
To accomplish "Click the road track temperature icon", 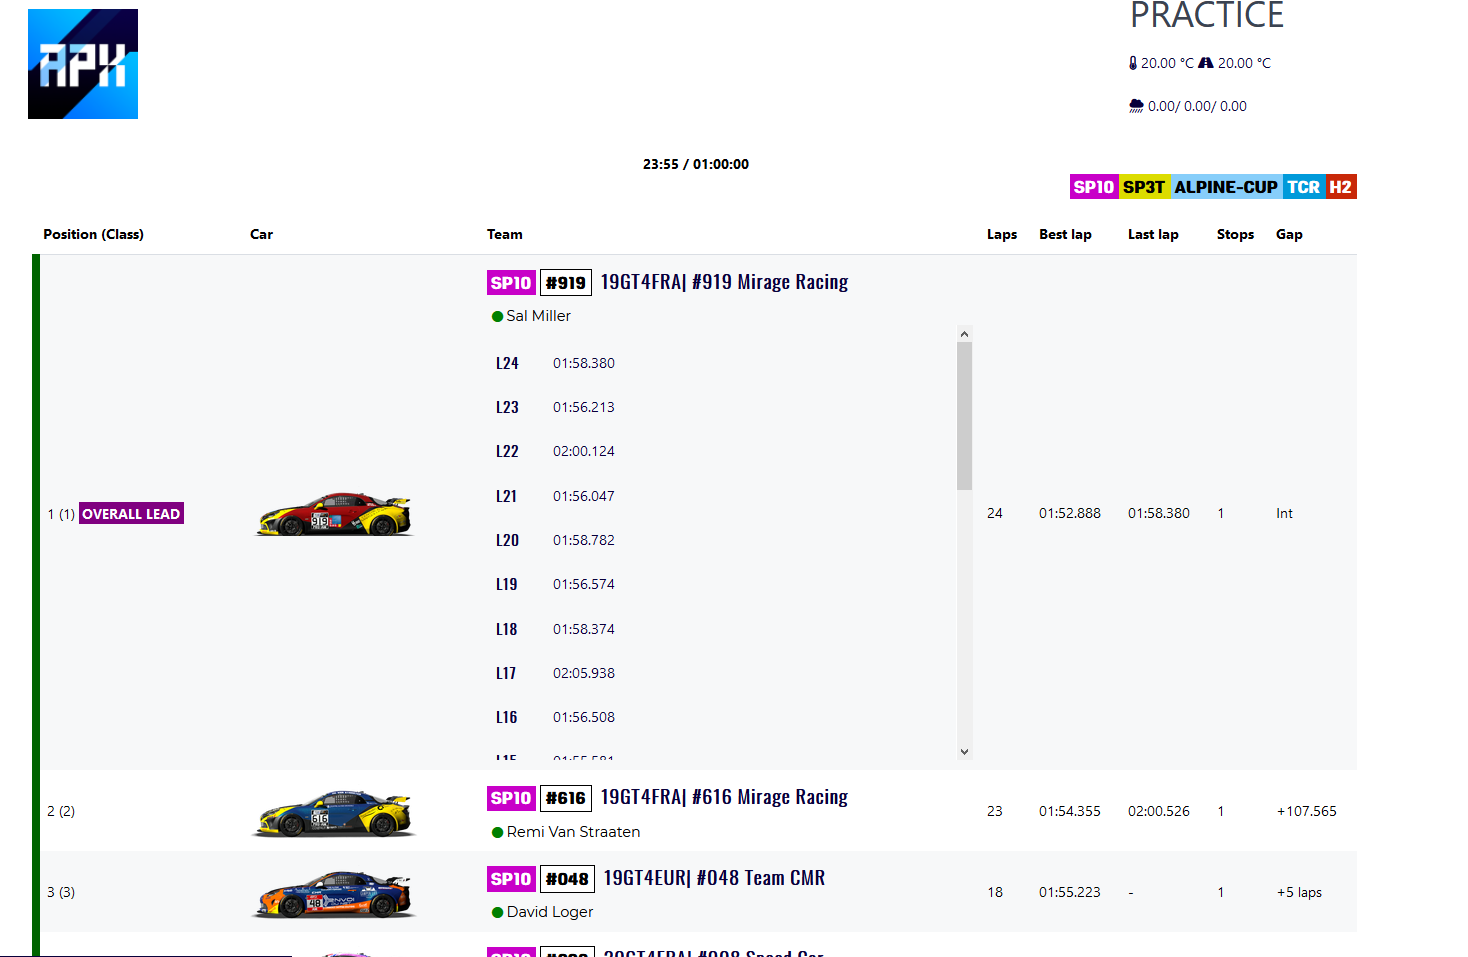I will [1206, 63].
